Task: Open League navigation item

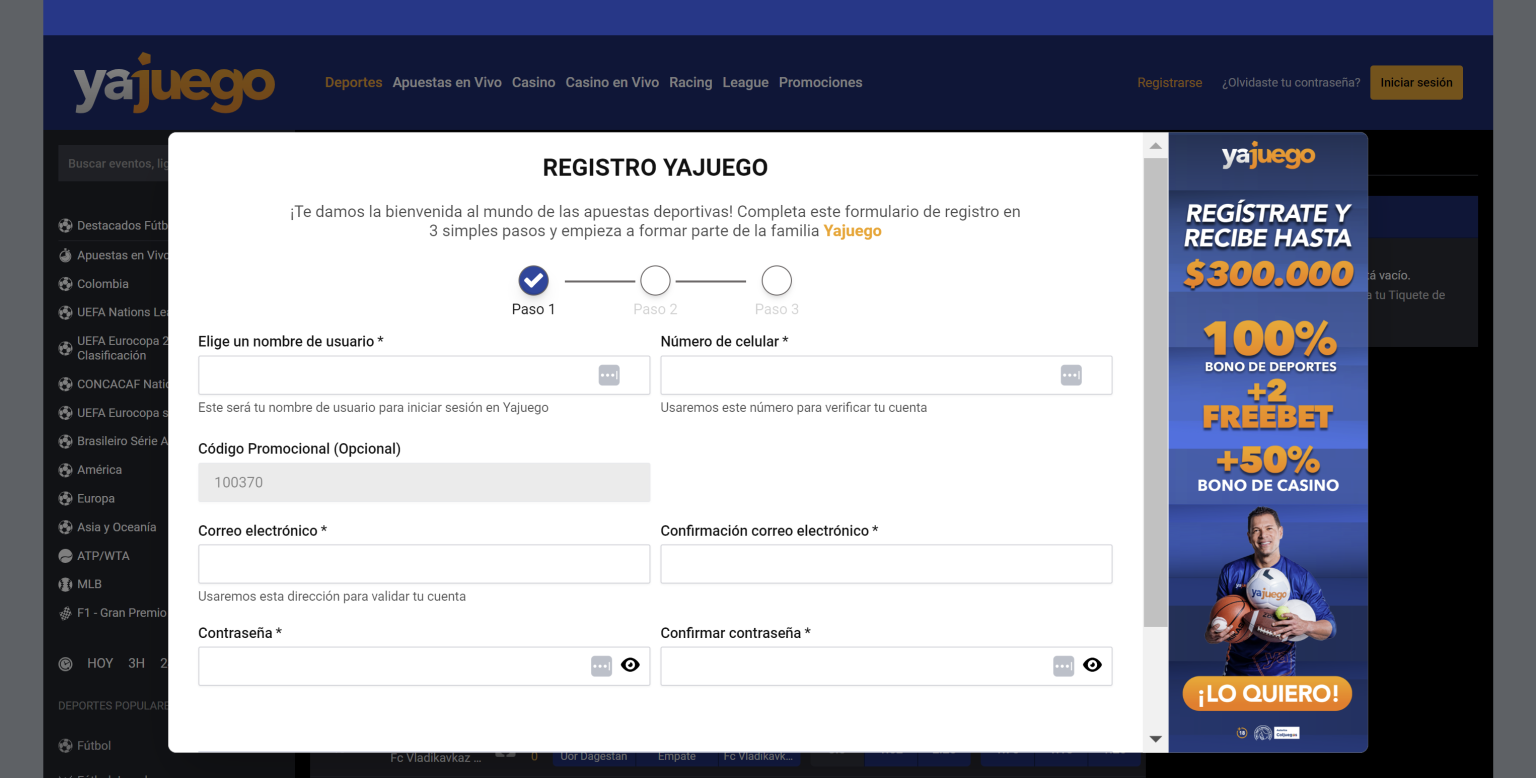Action: point(746,83)
